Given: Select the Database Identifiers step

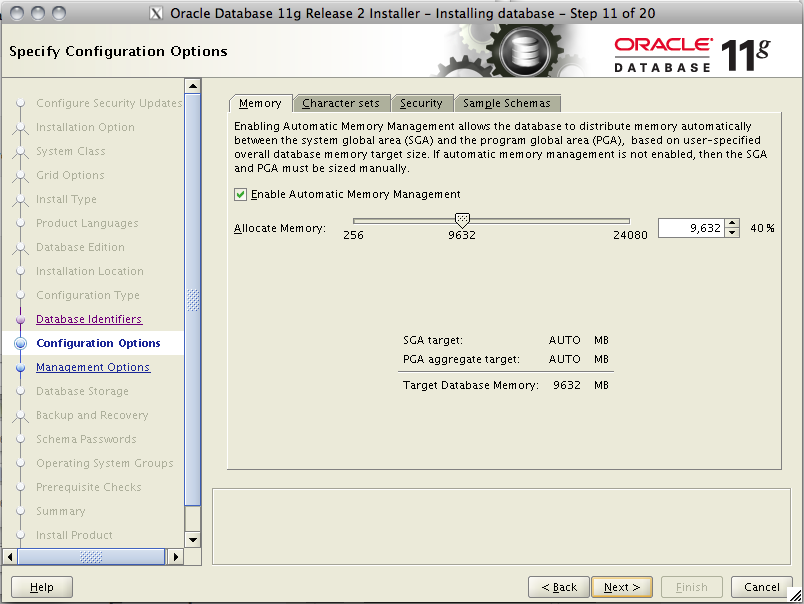Looking at the screenshot, I should (88, 319).
